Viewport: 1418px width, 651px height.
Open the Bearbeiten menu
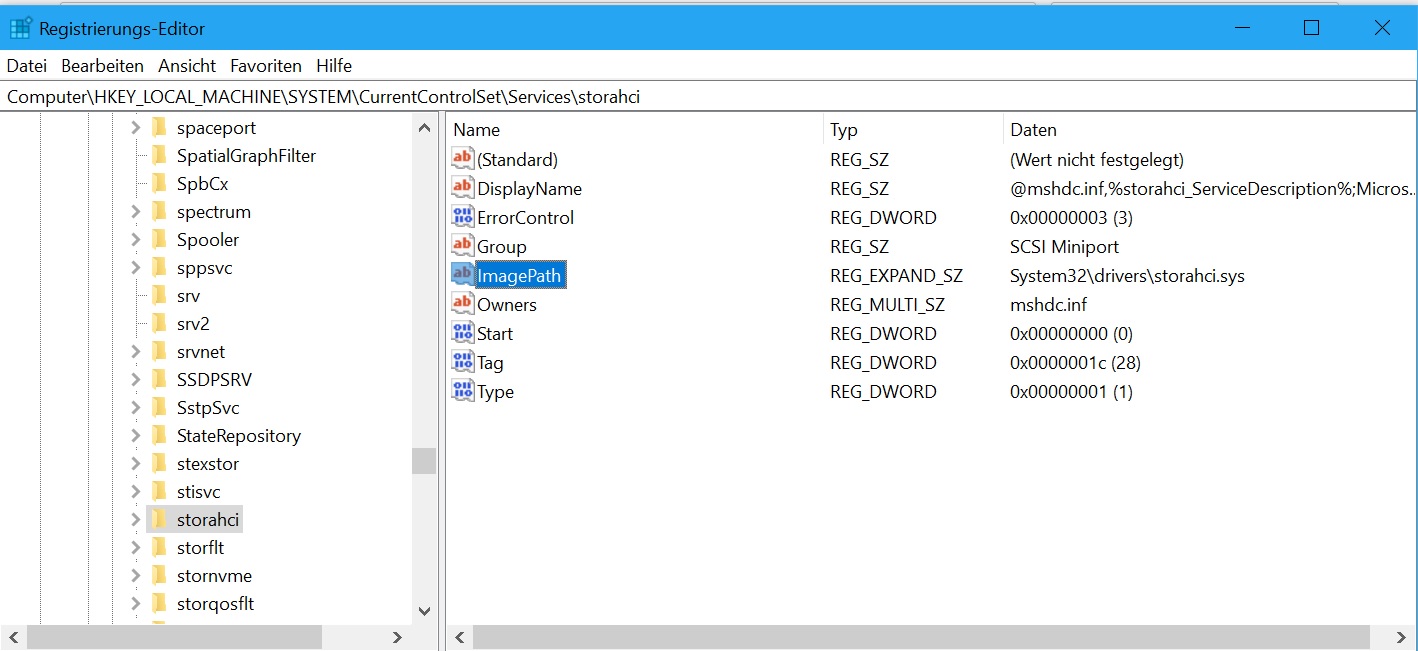pos(102,65)
